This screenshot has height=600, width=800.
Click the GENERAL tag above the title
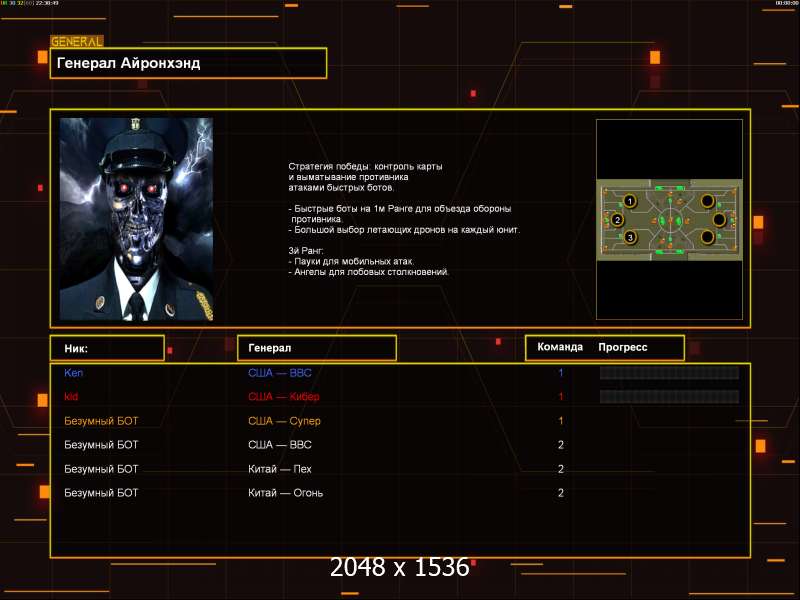tap(77, 42)
